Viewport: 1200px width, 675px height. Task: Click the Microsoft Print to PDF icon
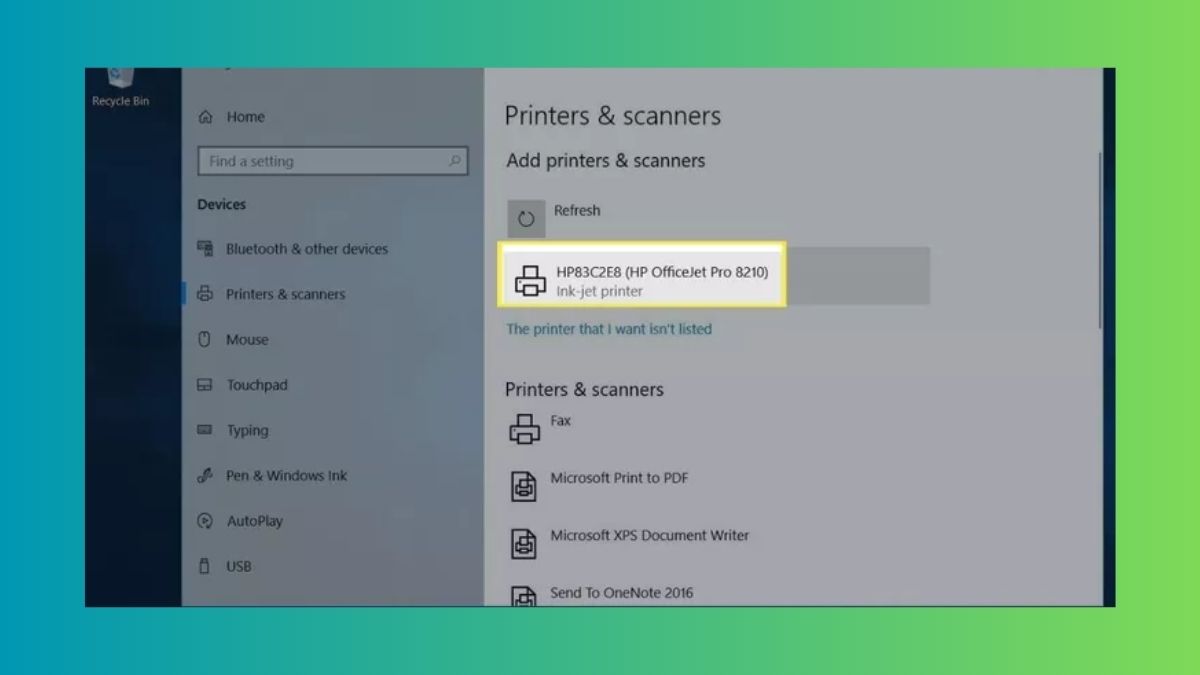click(x=524, y=486)
